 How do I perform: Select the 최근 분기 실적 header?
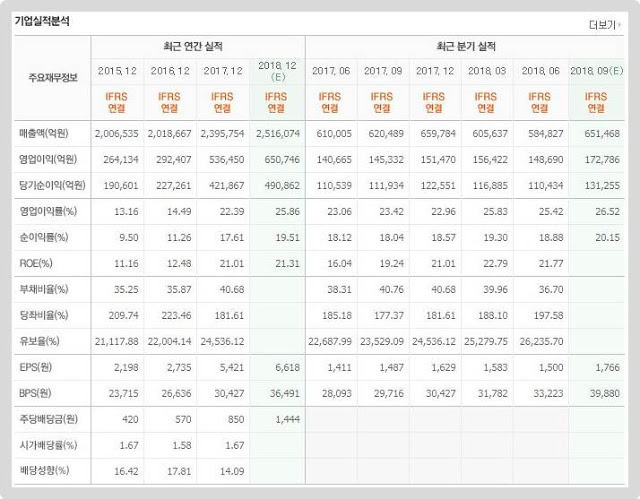click(x=466, y=46)
